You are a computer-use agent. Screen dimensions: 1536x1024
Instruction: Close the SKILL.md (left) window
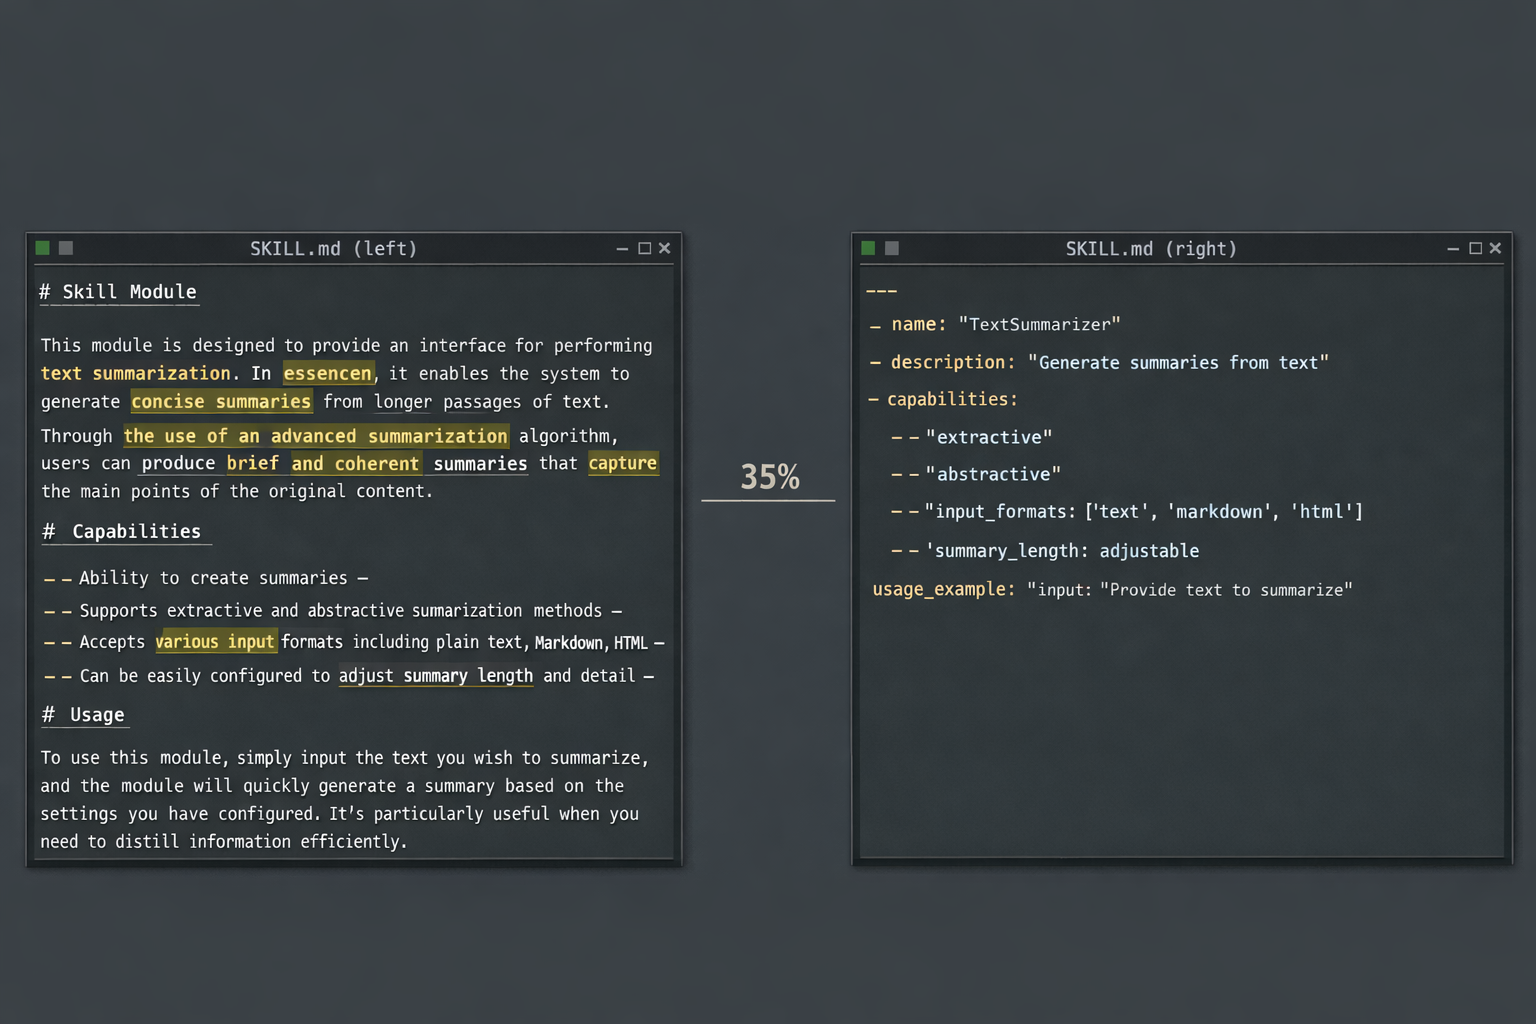point(664,249)
